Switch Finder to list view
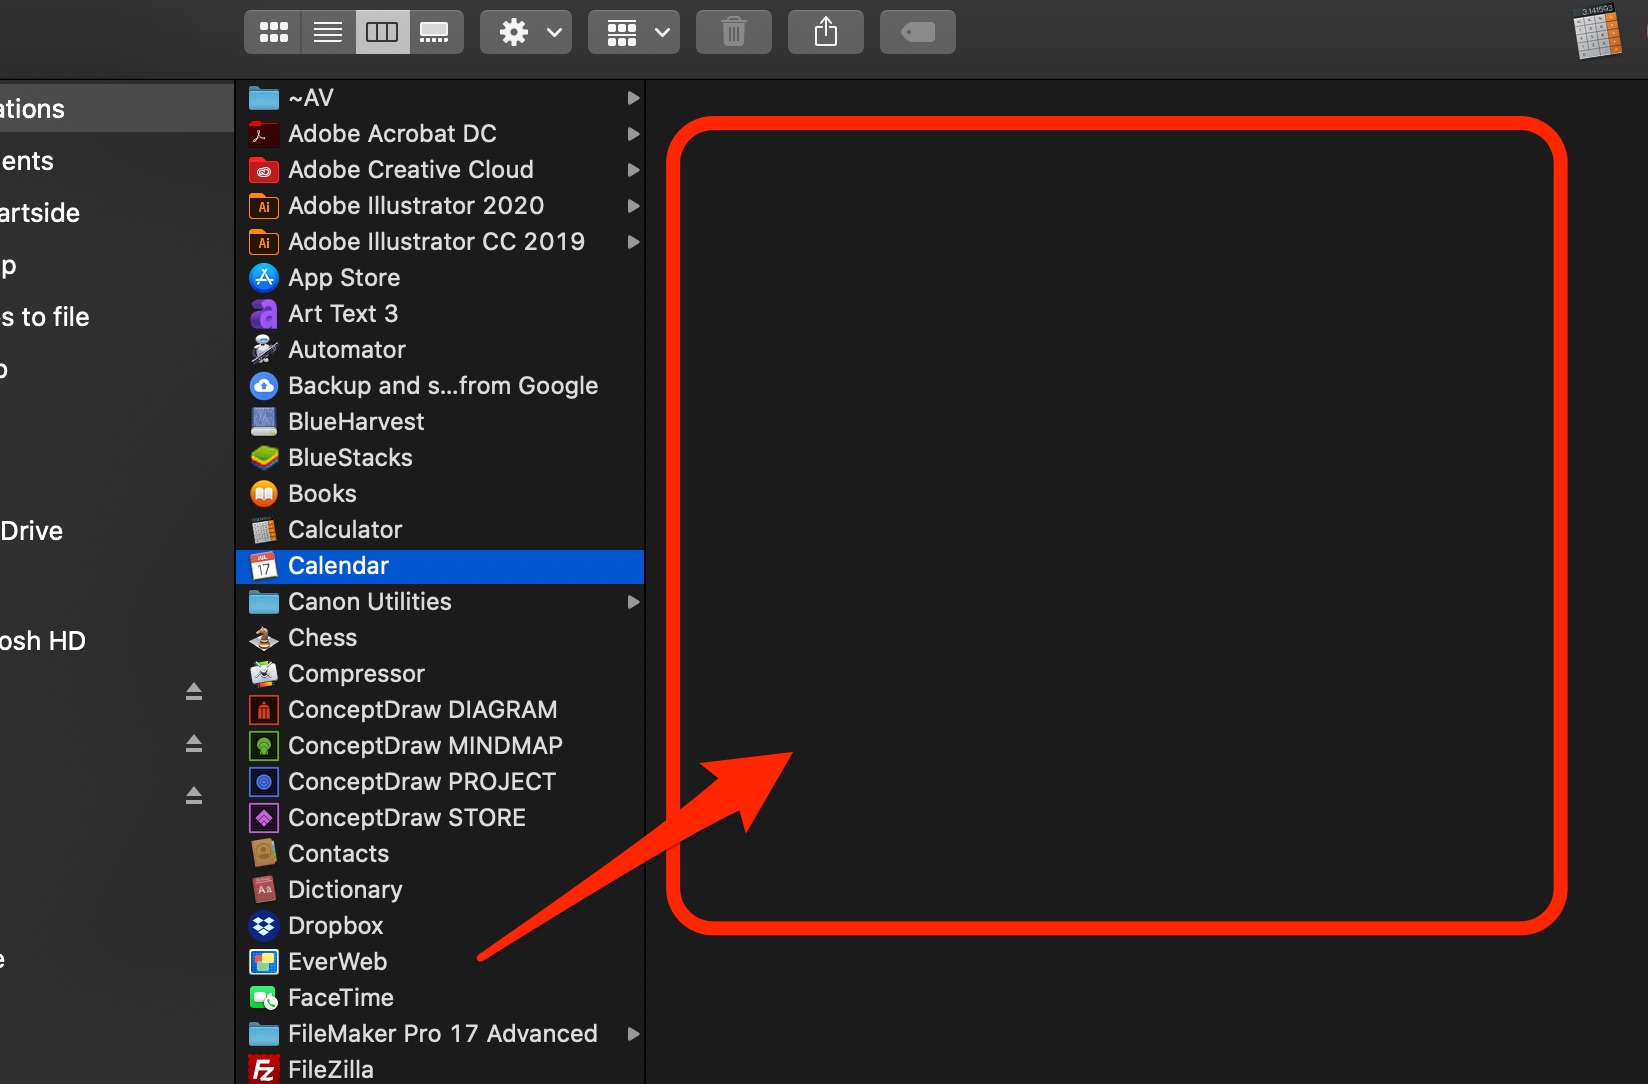This screenshot has width=1648, height=1084. (328, 32)
